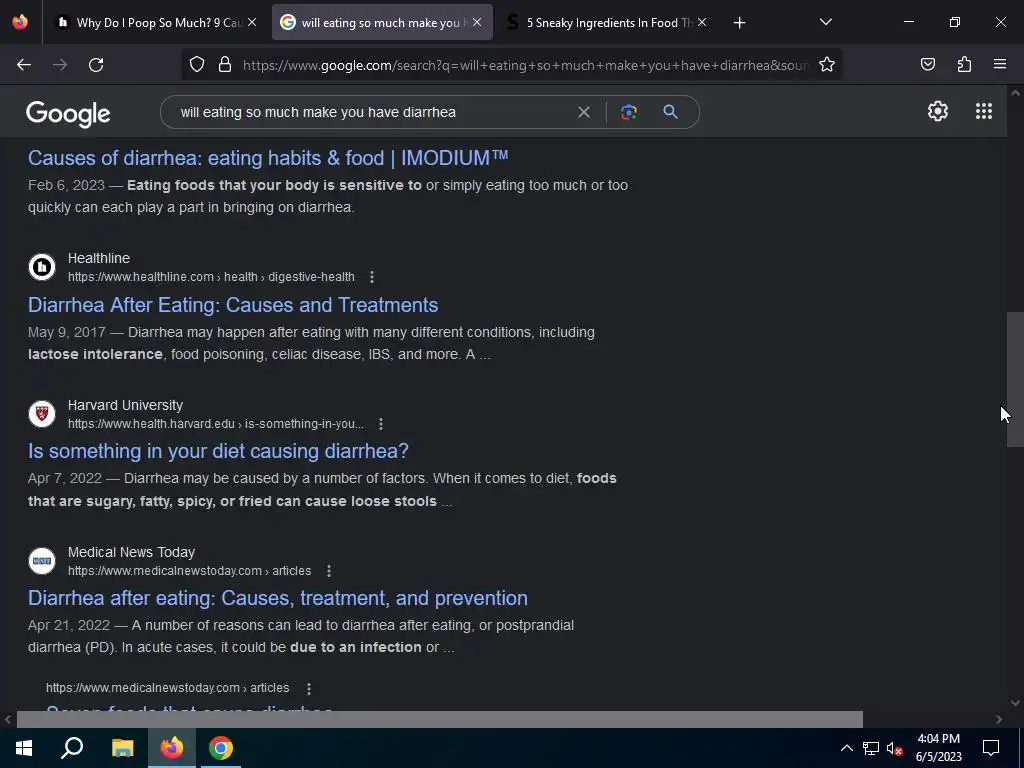
Task: Click the Medical News Today site name
Action: point(131,552)
